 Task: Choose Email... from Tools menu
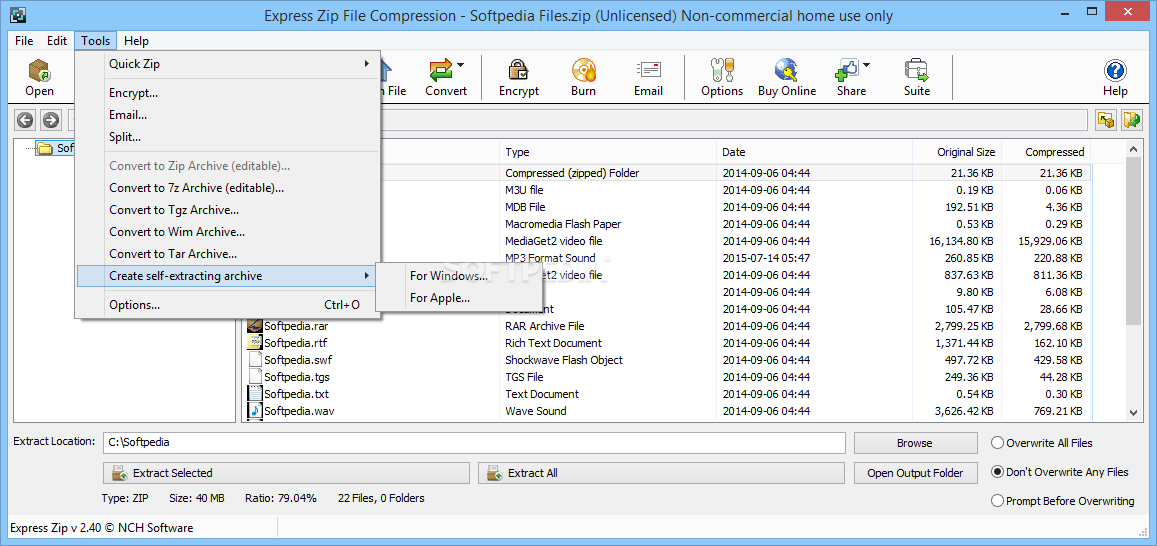point(228,115)
